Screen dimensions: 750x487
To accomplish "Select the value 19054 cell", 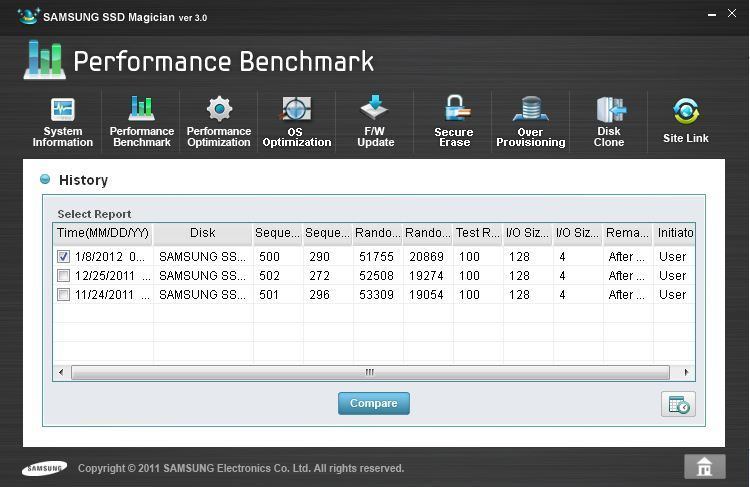I will point(426,295).
